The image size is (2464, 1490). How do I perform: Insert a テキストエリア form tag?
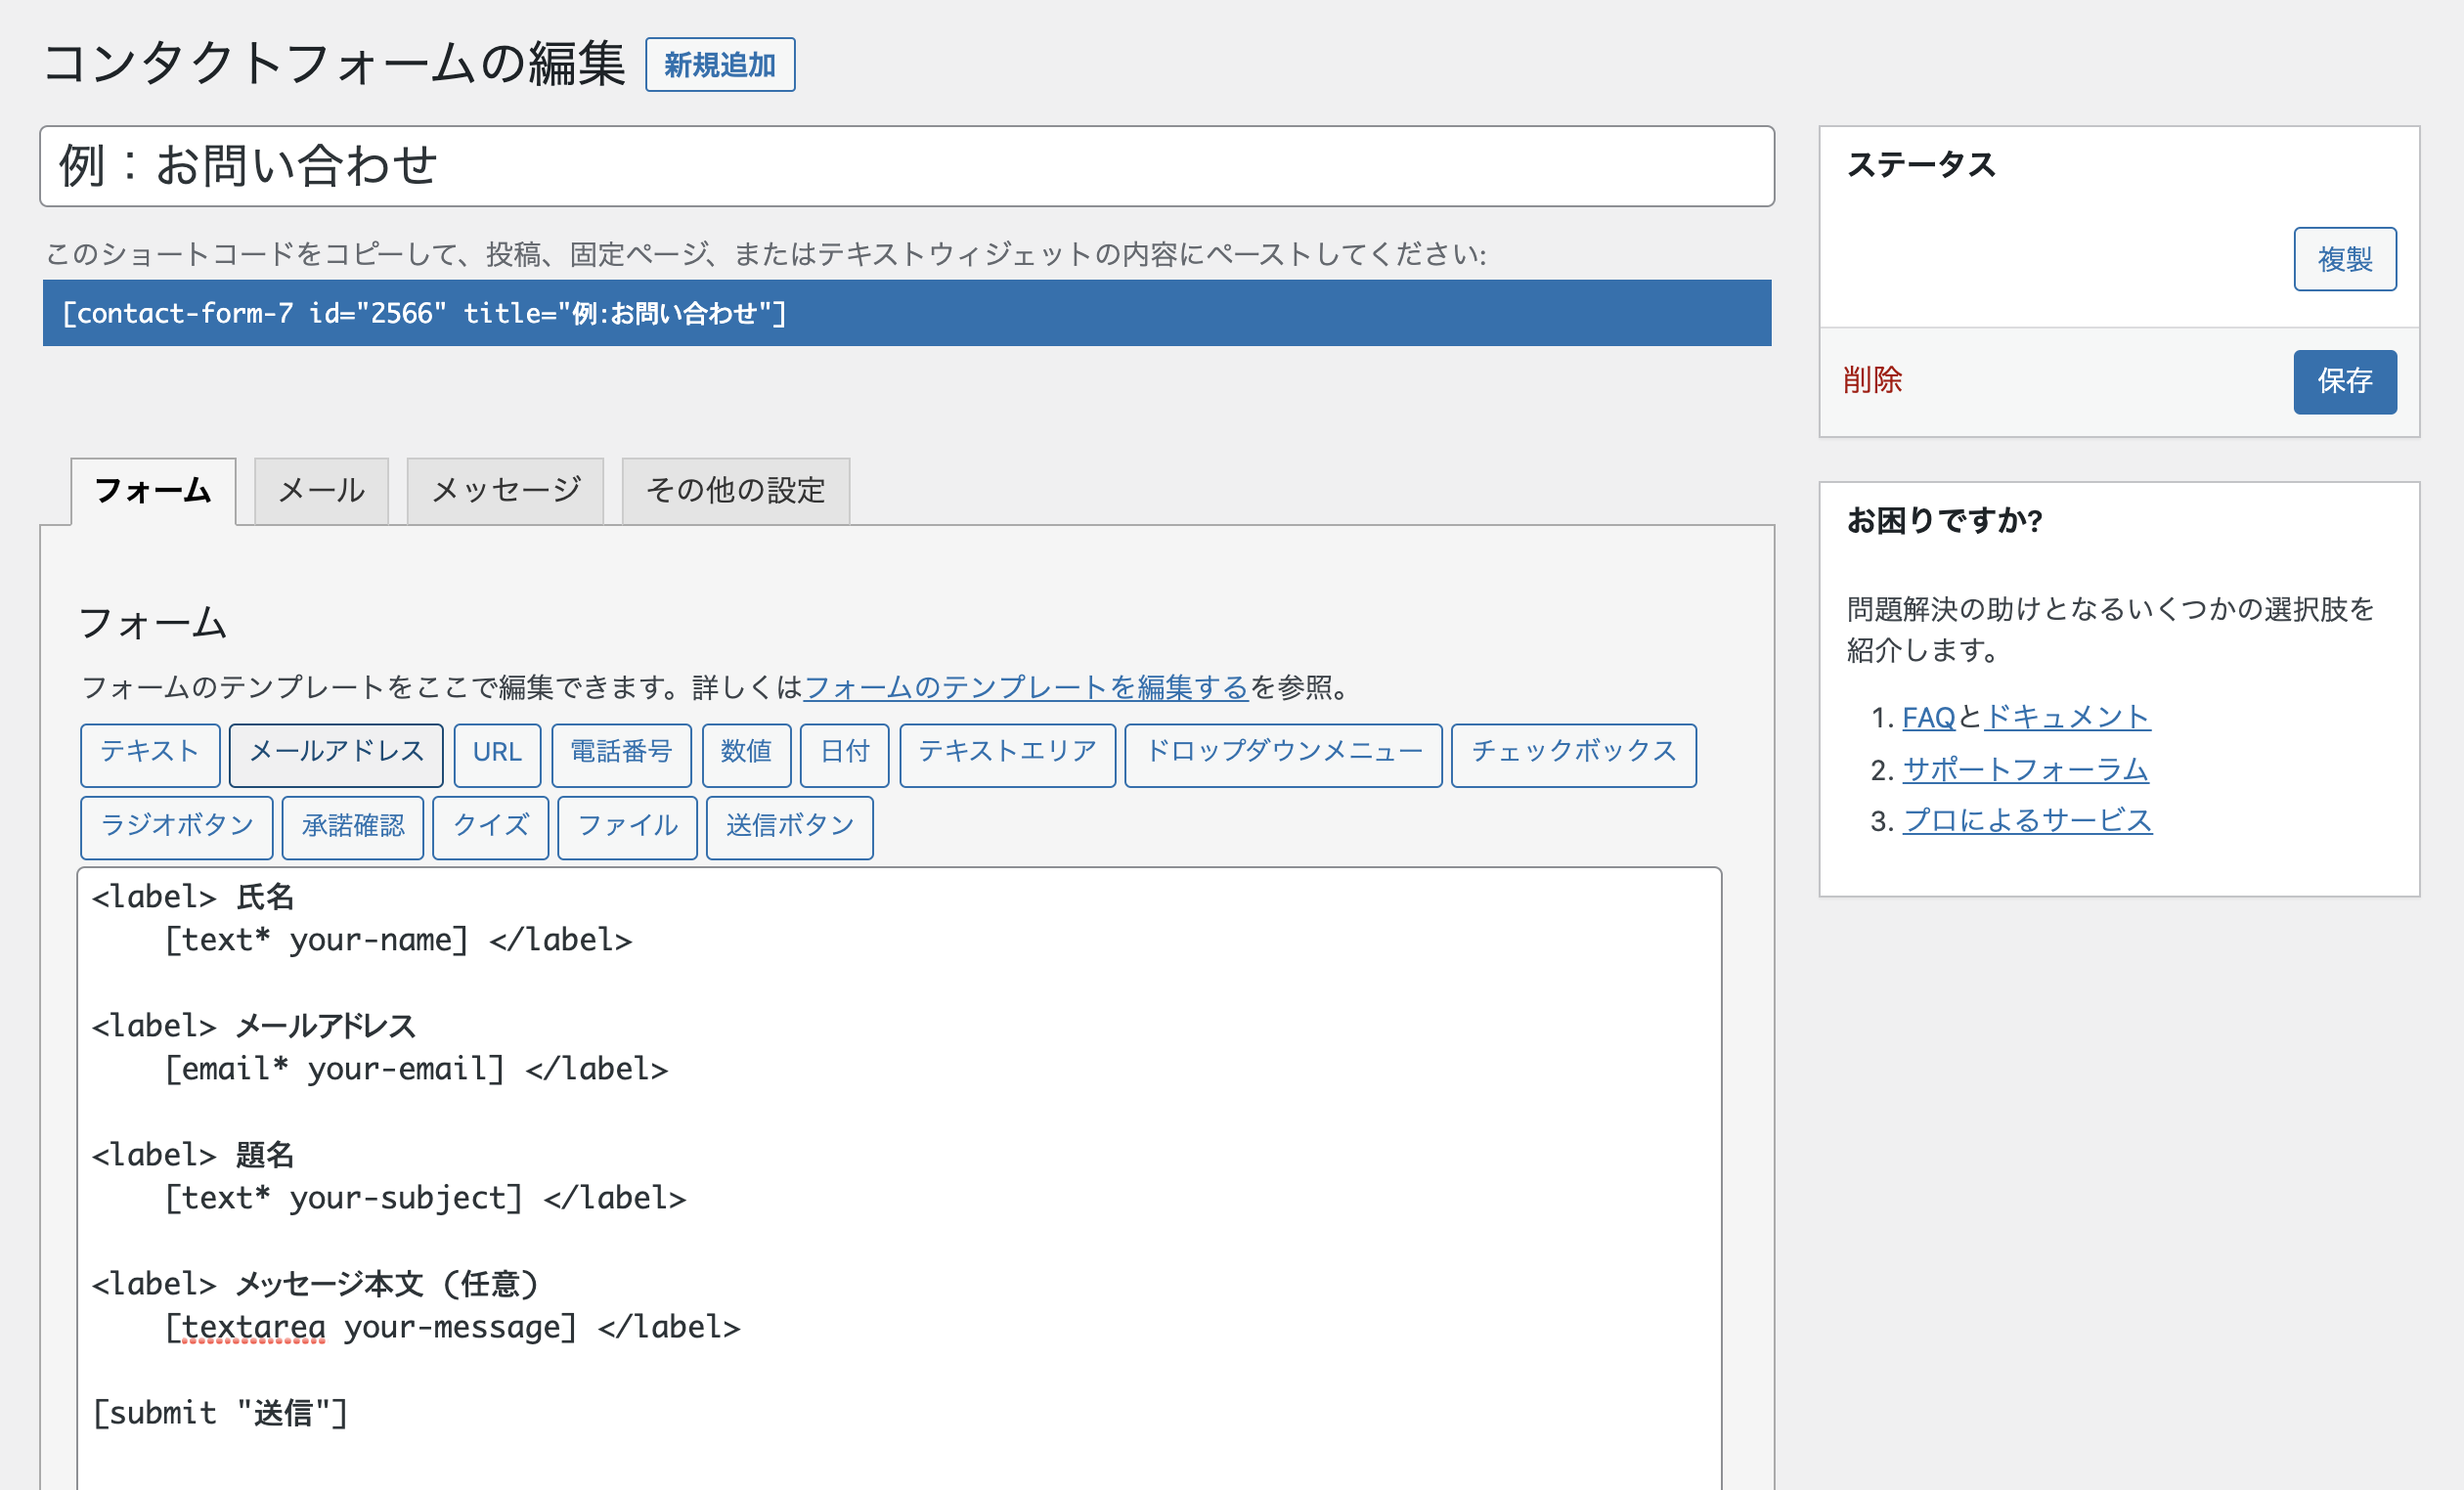[x=1007, y=755]
